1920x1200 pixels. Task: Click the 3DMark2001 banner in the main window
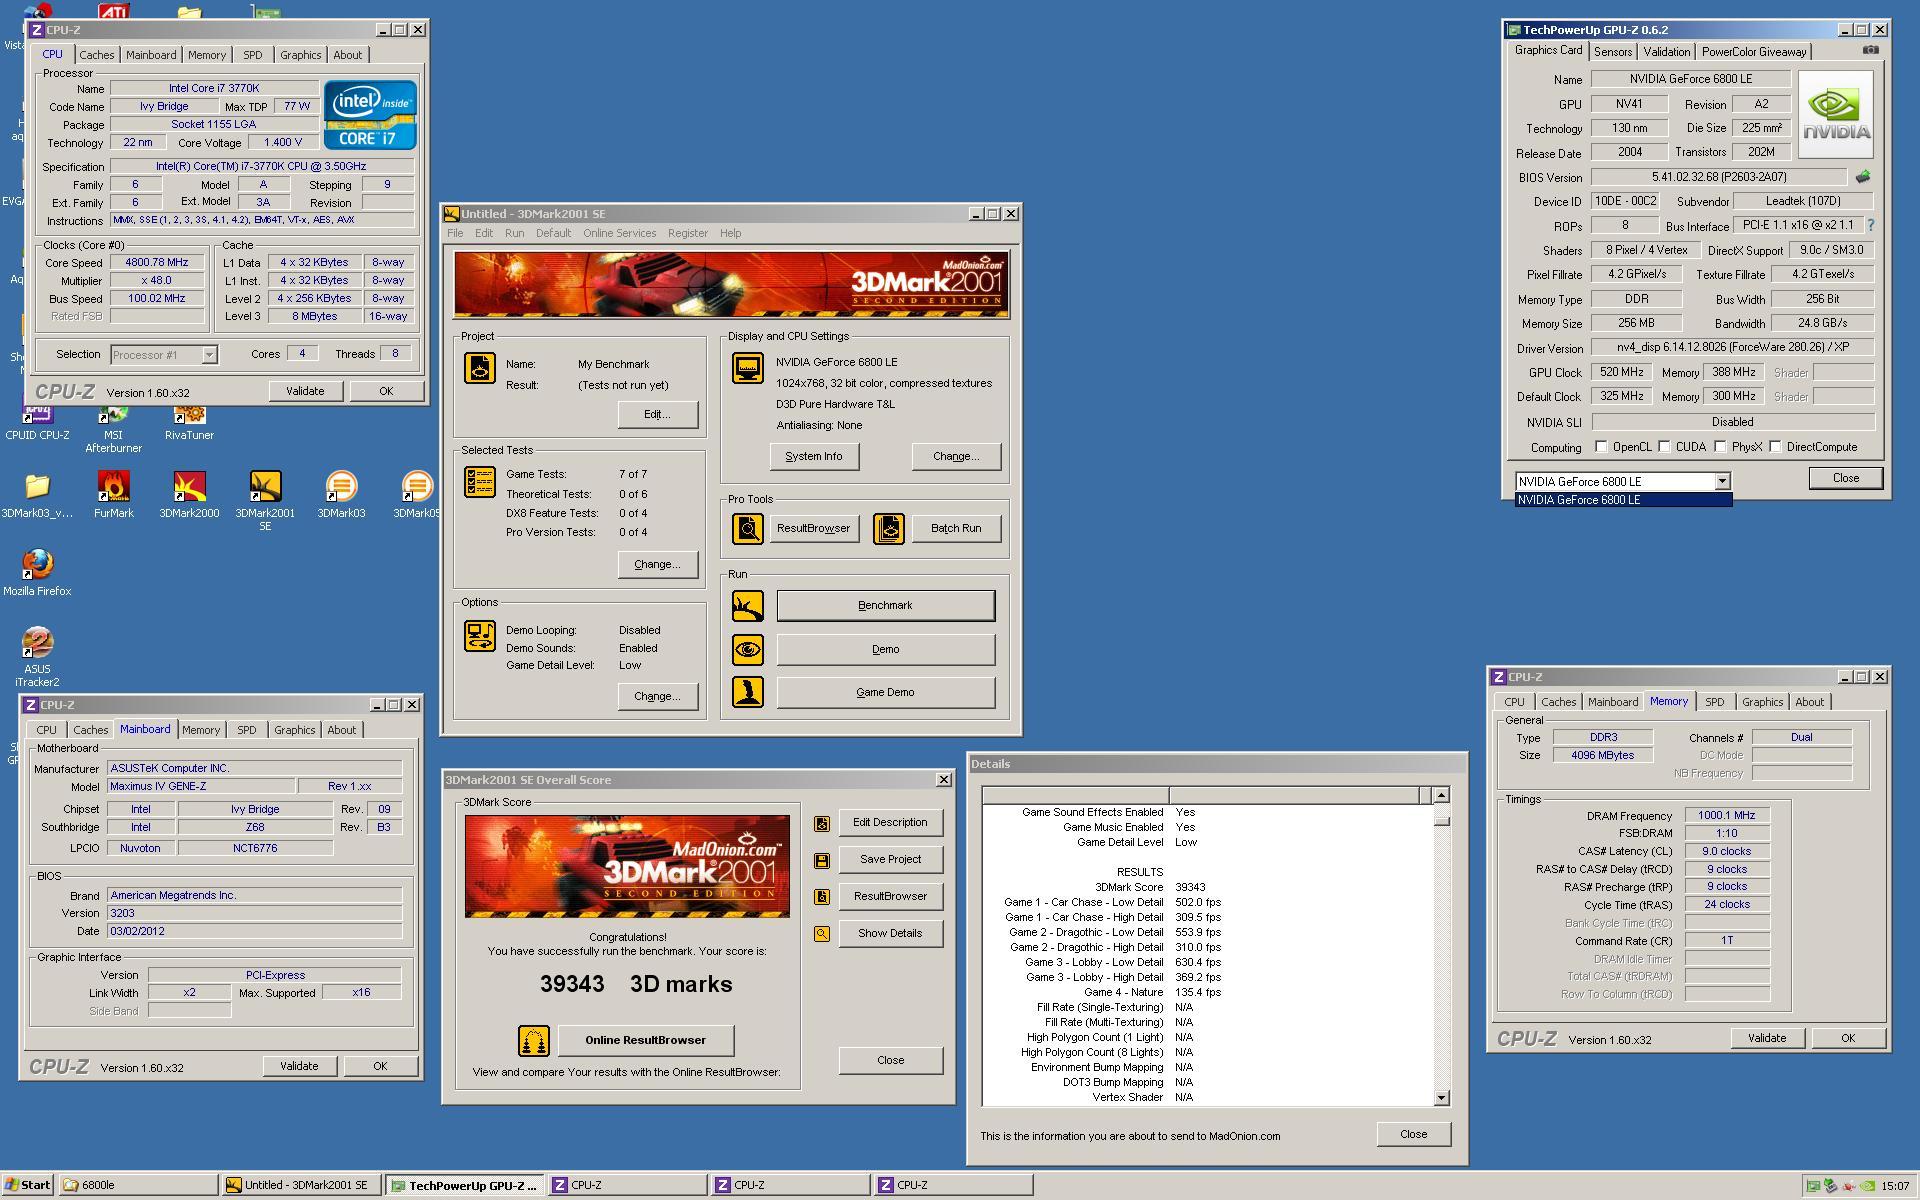point(731,284)
